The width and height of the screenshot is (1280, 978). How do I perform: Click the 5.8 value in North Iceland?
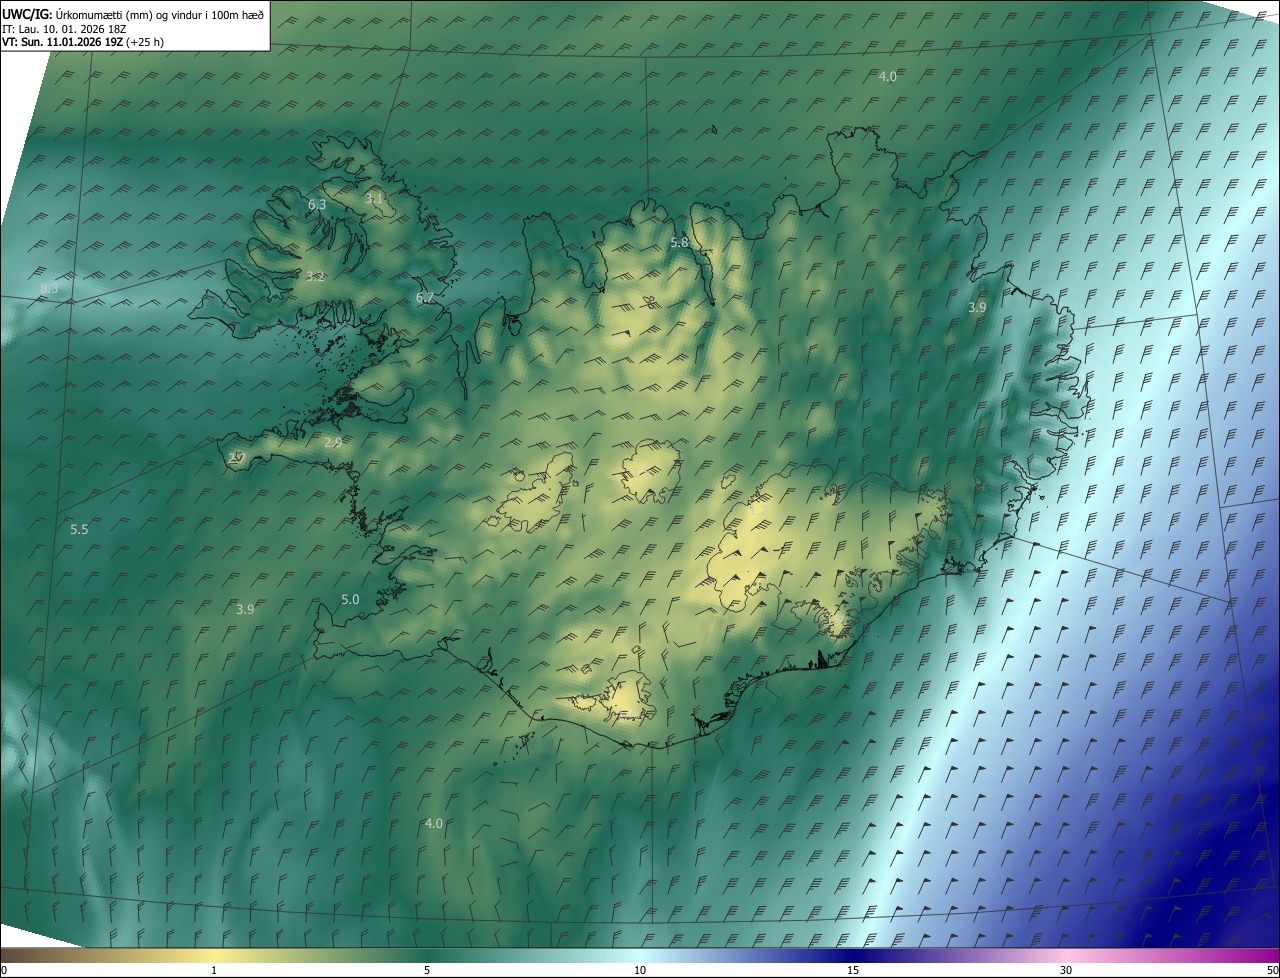679,243
